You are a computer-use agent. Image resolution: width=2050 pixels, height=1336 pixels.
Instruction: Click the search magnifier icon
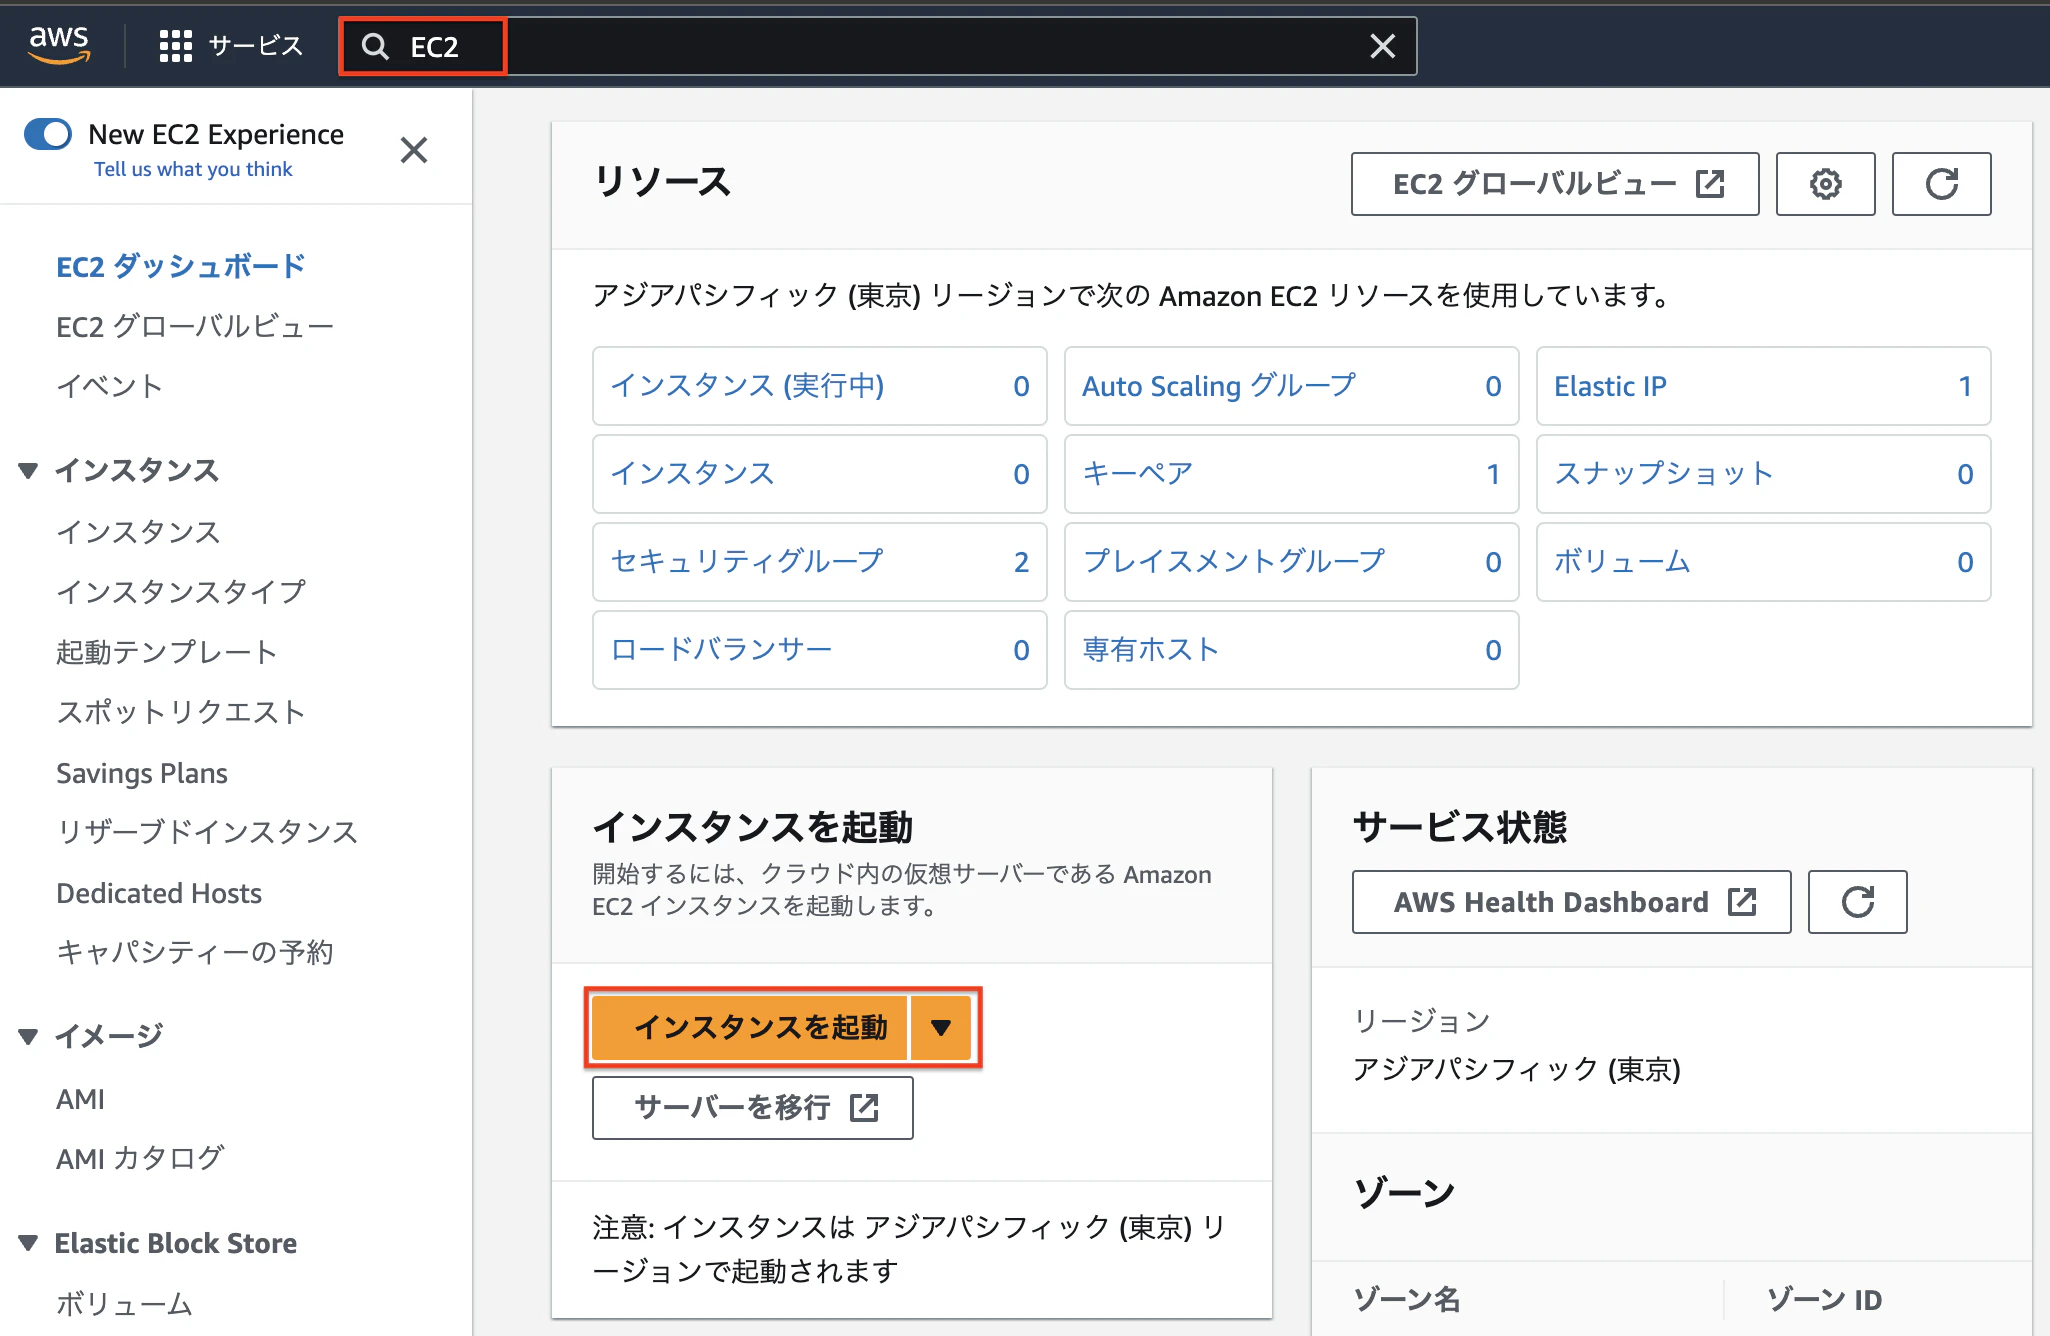(x=375, y=46)
